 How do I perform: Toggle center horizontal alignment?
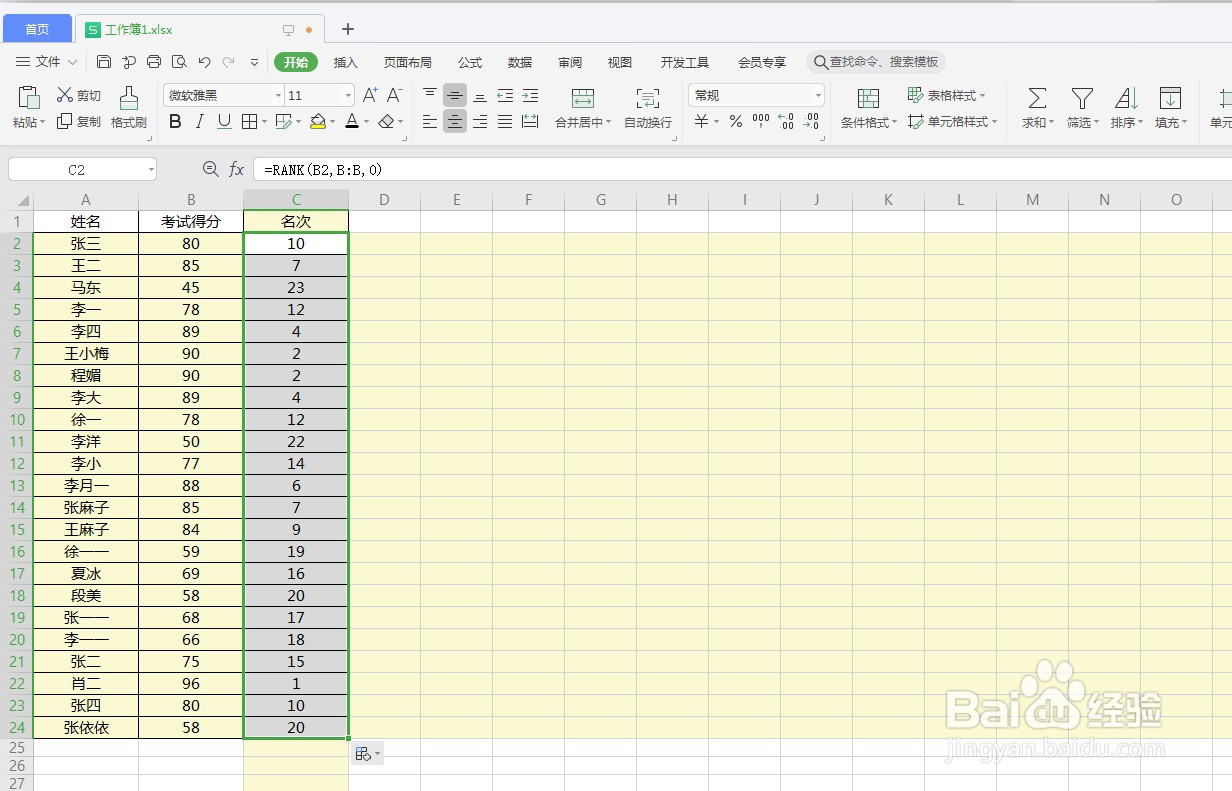(x=455, y=121)
